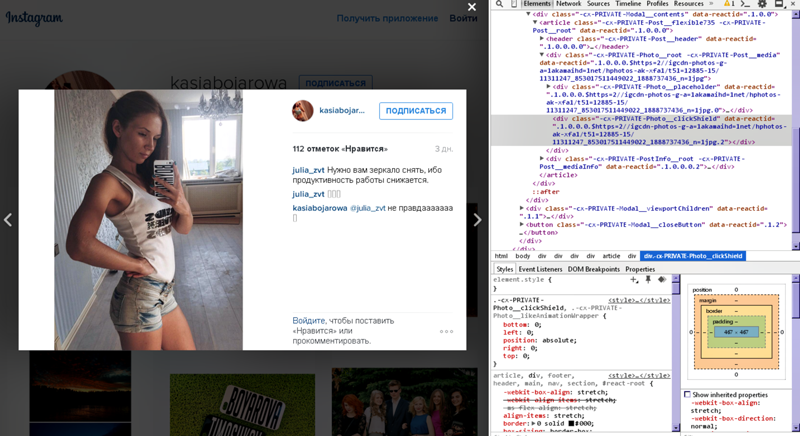Click the ::after pseudo-element node
Viewport: 800px width, 436px height.
coord(545,192)
